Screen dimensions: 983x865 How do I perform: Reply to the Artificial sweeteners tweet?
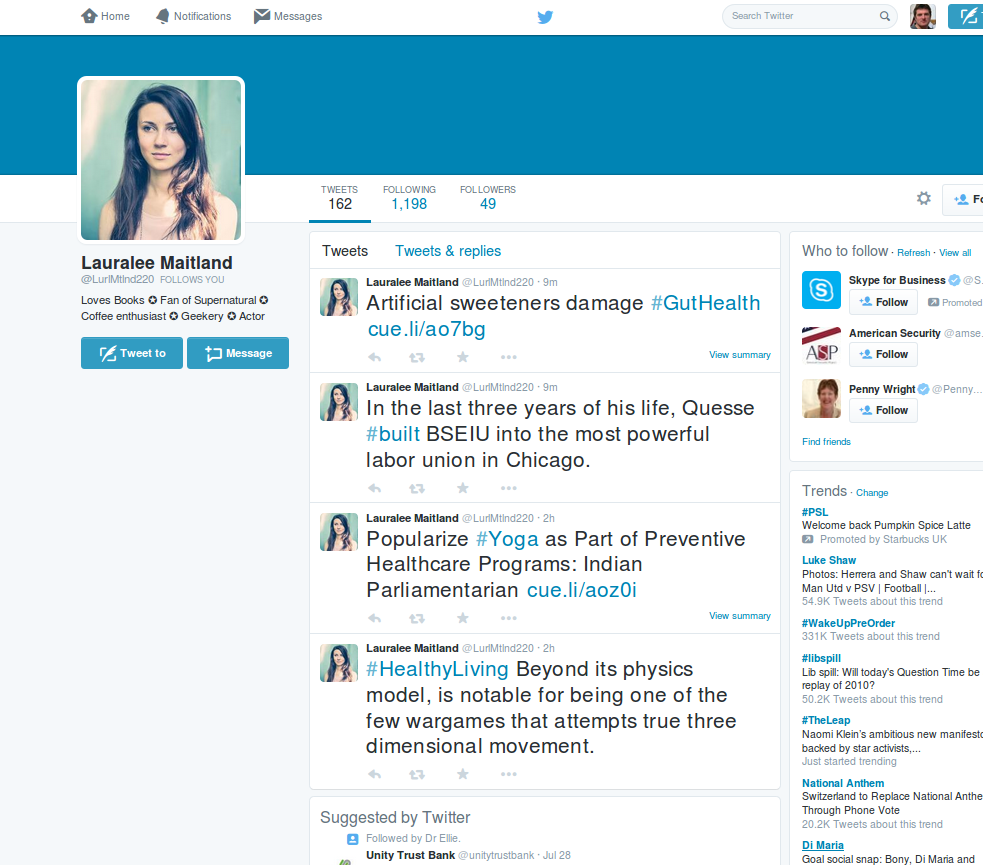(x=375, y=357)
